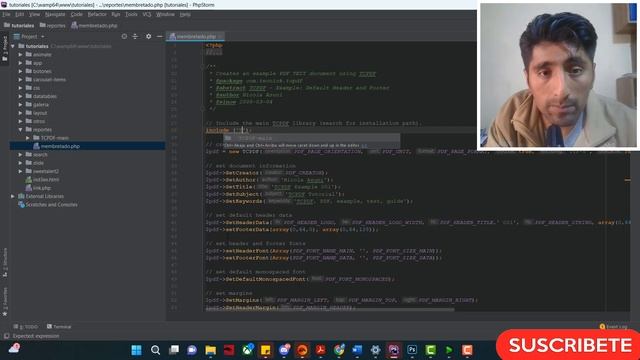Click the Scroll from Source target icon

click(x=124, y=36)
